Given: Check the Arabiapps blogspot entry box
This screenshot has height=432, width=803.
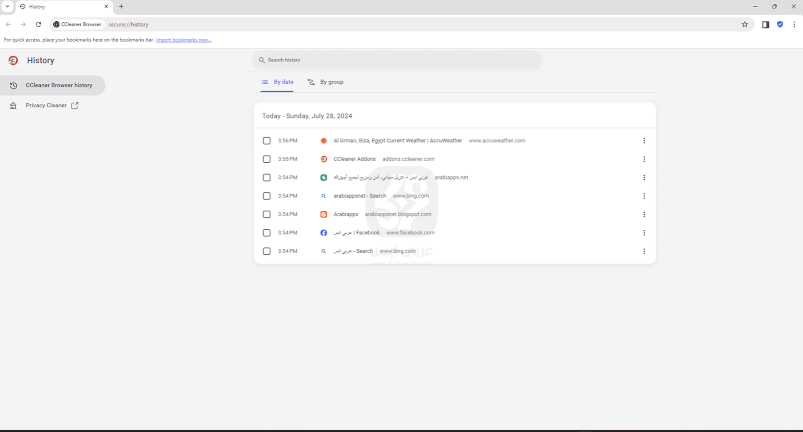Looking at the screenshot, I should click(267, 214).
